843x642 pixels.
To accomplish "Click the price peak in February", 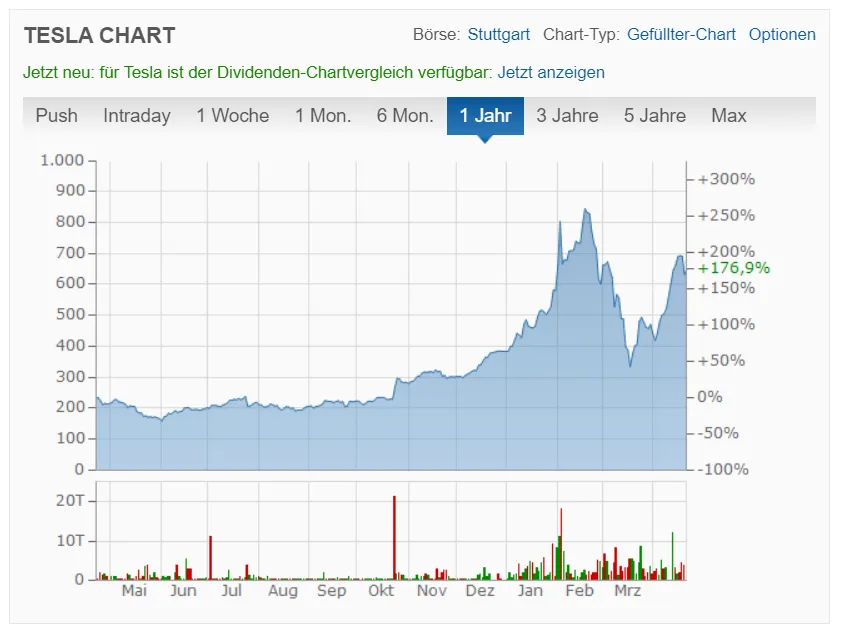I will (x=585, y=210).
